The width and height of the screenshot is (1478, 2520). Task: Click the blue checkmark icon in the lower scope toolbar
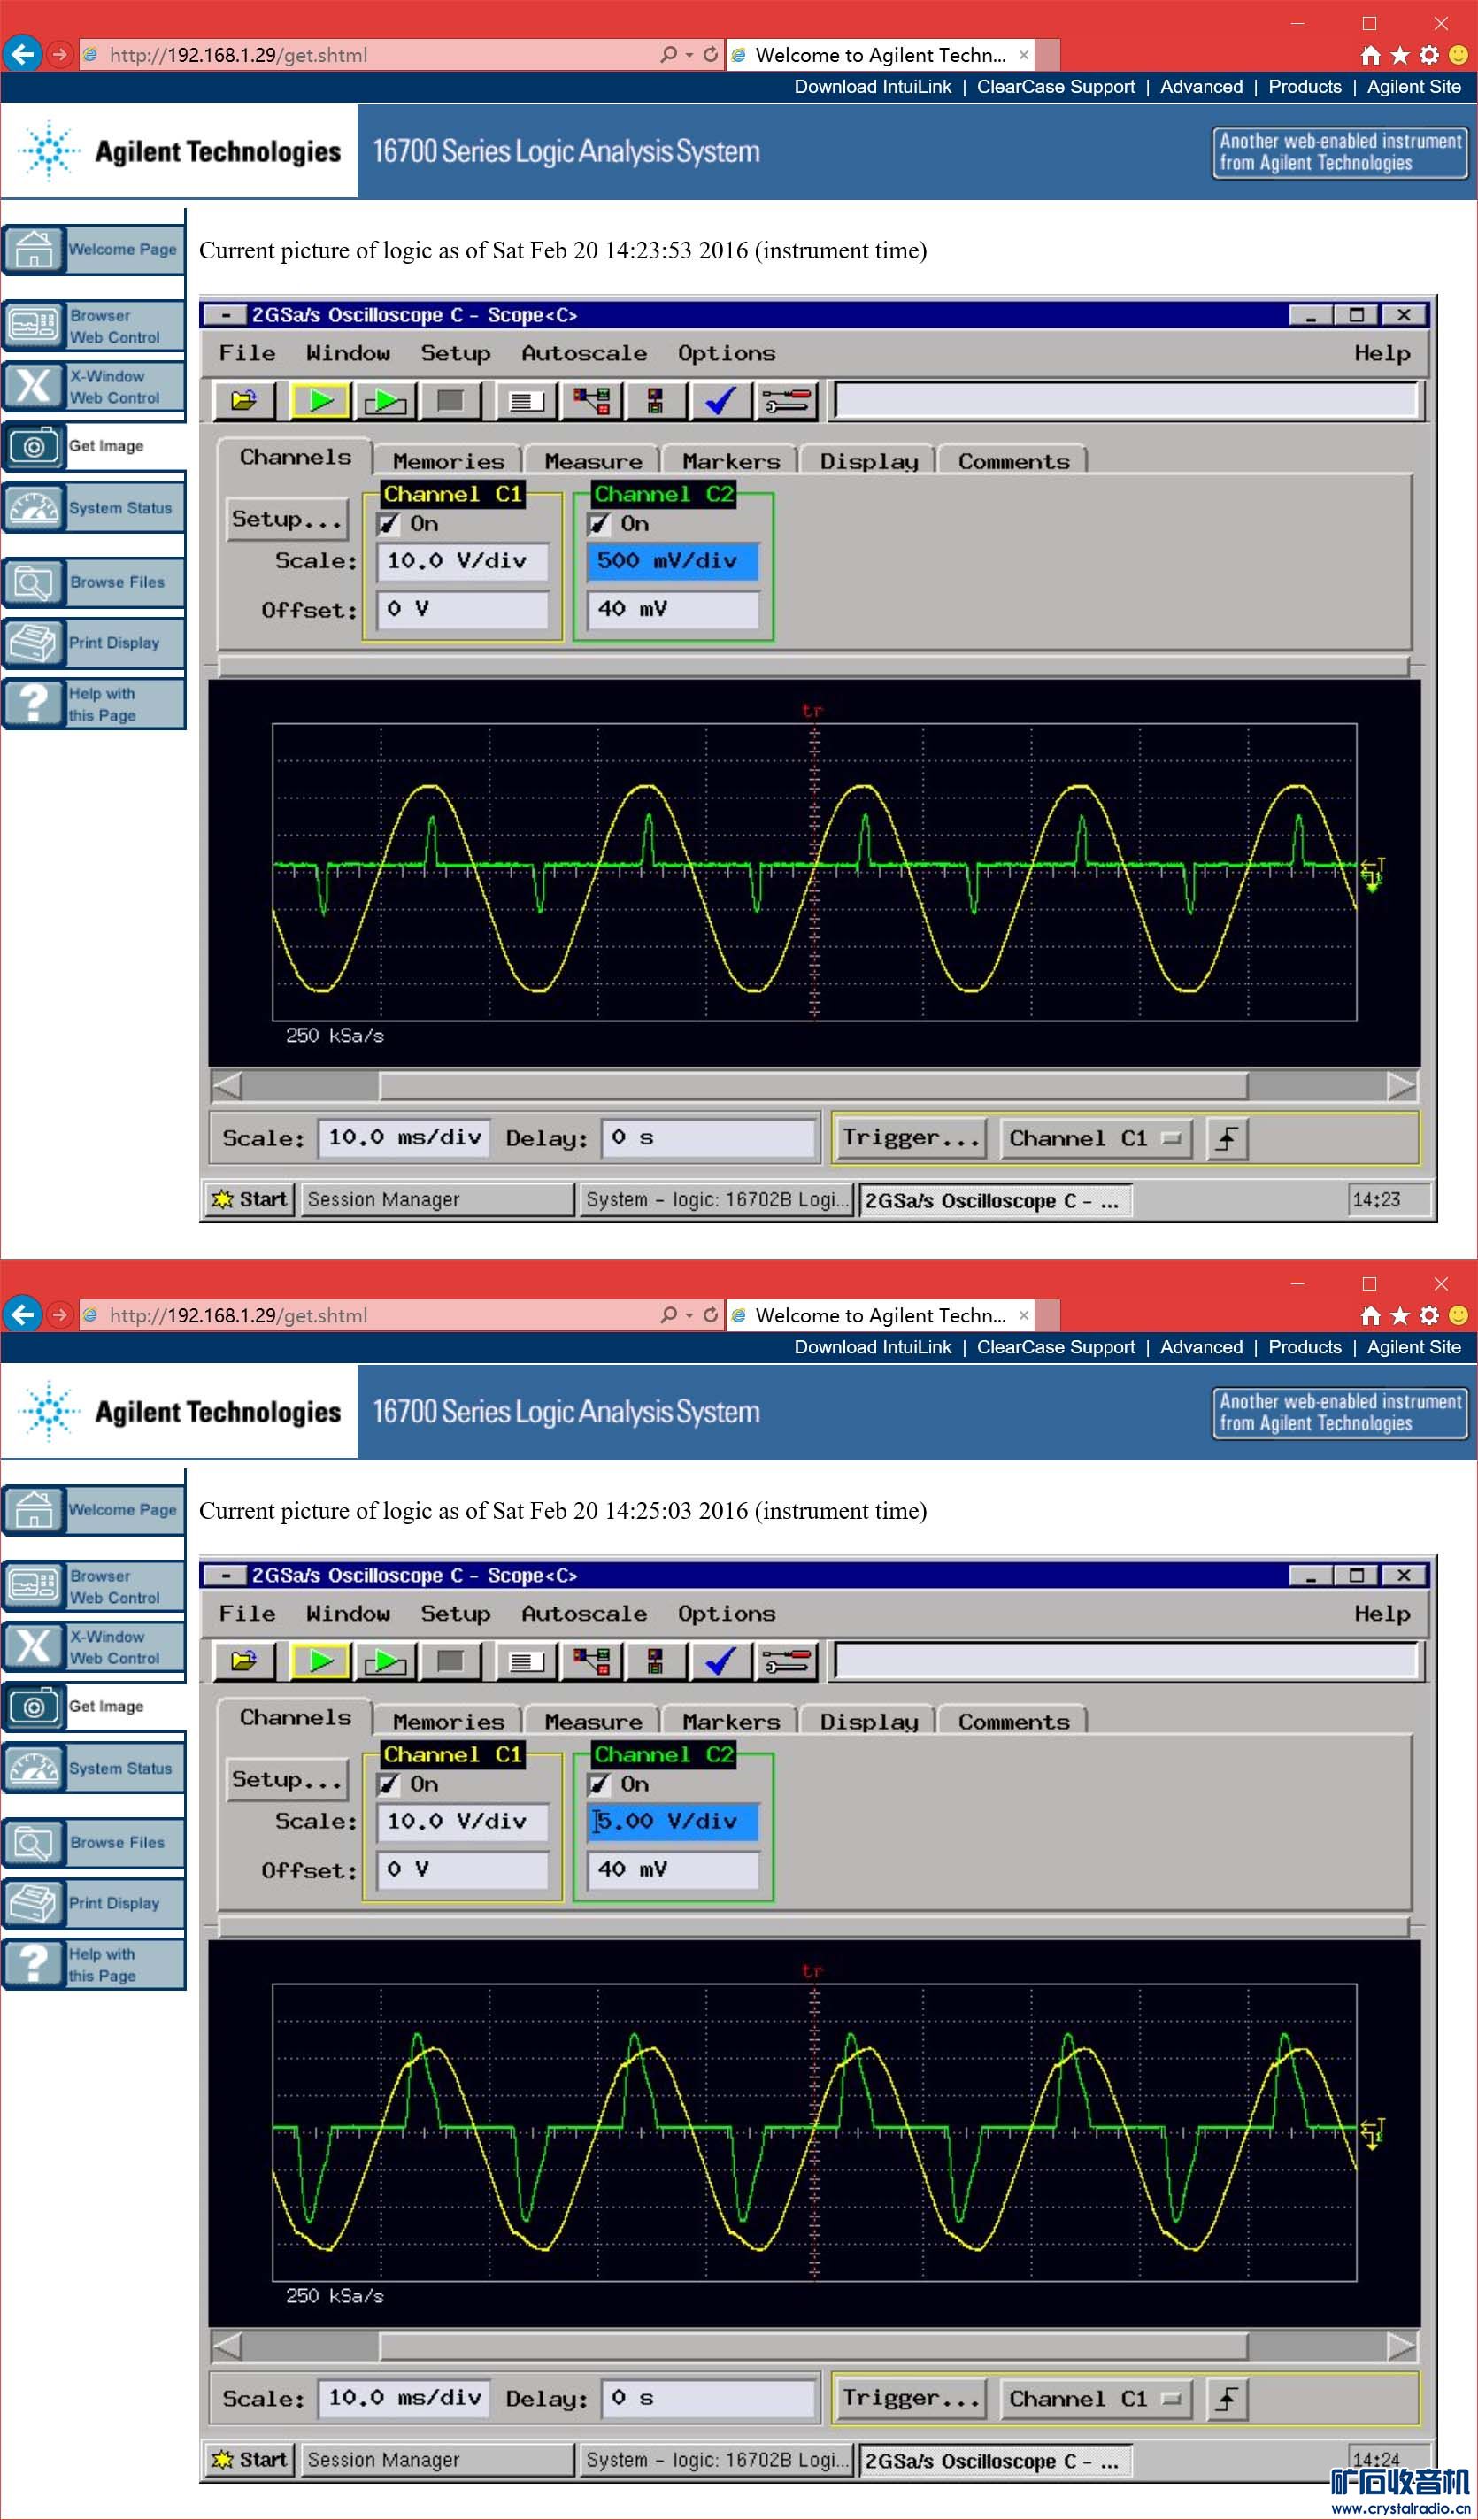click(721, 1661)
